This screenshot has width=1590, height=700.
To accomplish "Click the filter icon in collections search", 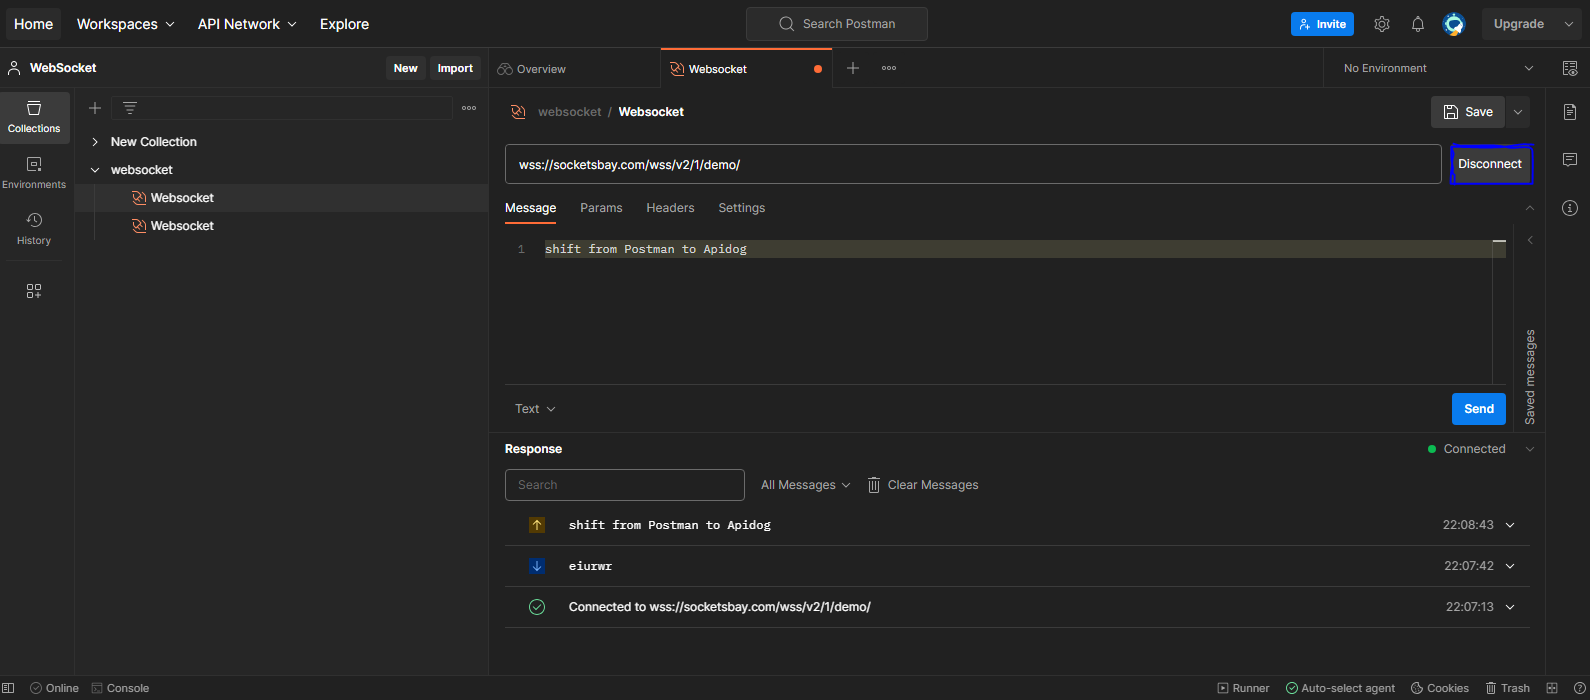I will tap(130, 108).
